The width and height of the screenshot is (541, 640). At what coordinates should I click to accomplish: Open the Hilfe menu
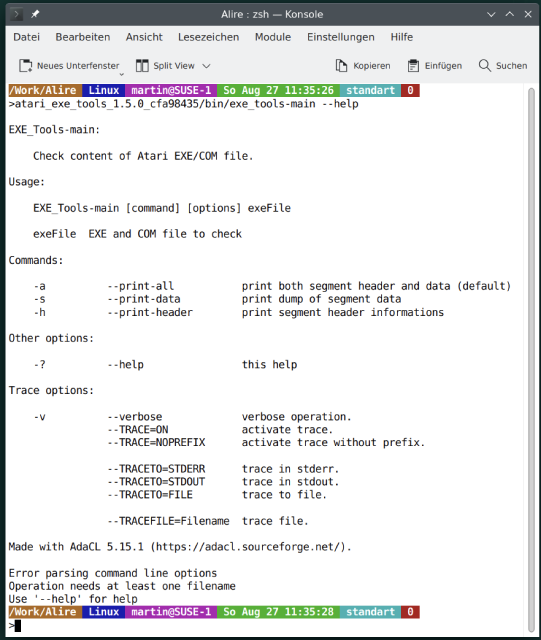pyautogui.click(x=402, y=37)
